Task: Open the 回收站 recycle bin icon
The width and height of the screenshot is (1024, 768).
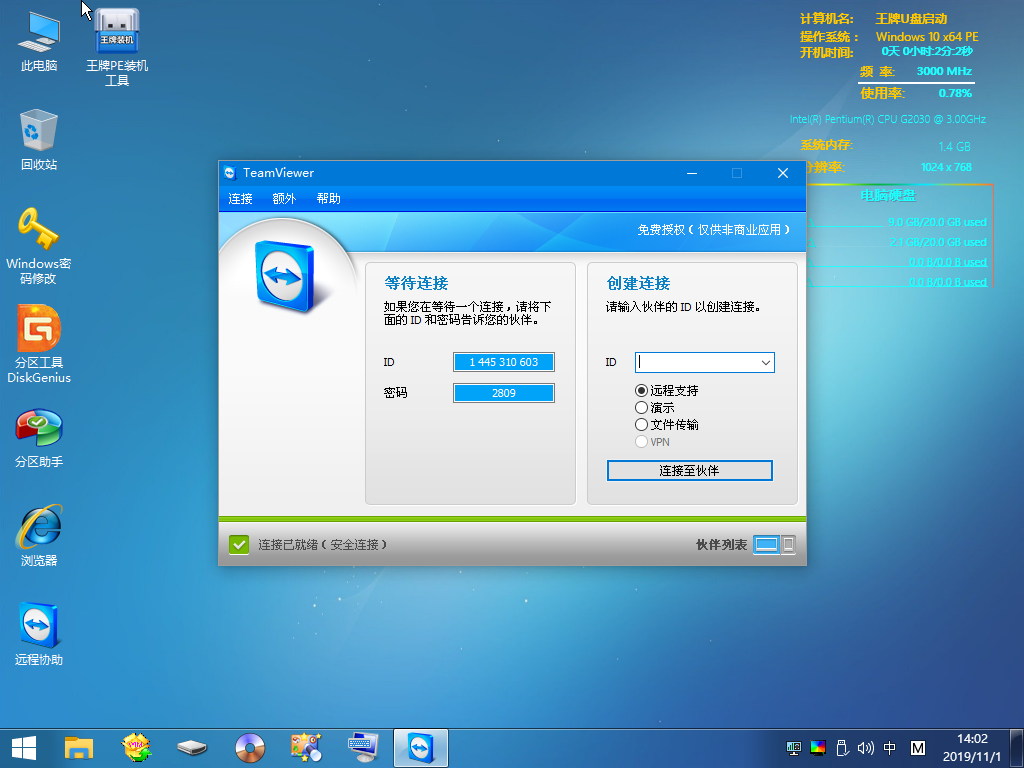Action: [x=39, y=140]
